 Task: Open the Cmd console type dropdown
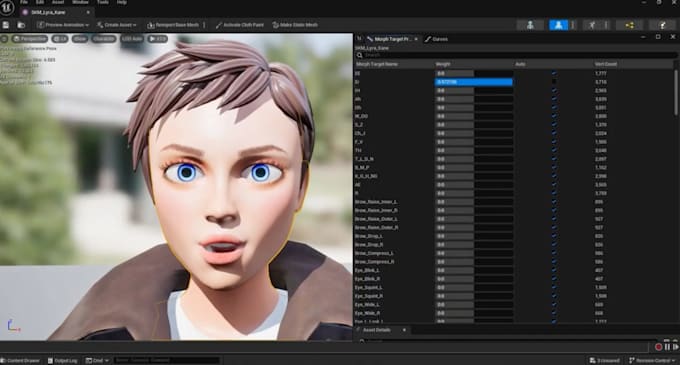pos(97,360)
